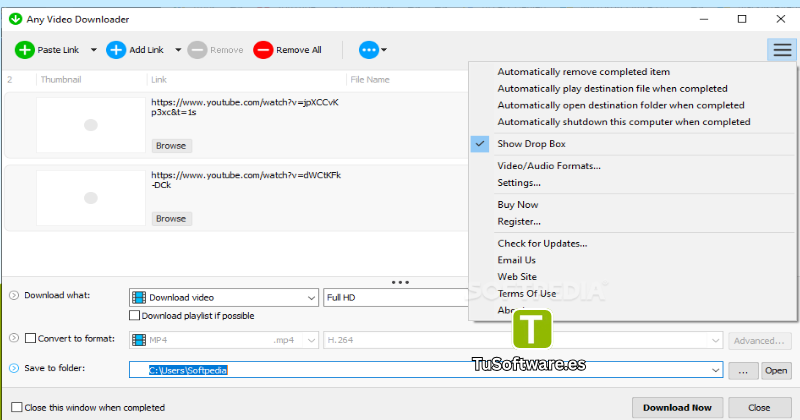Screen dimensions: 800x420
Task: Click the Any Video Downloader app icon
Action: pyautogui.click(x=15, y=19)
